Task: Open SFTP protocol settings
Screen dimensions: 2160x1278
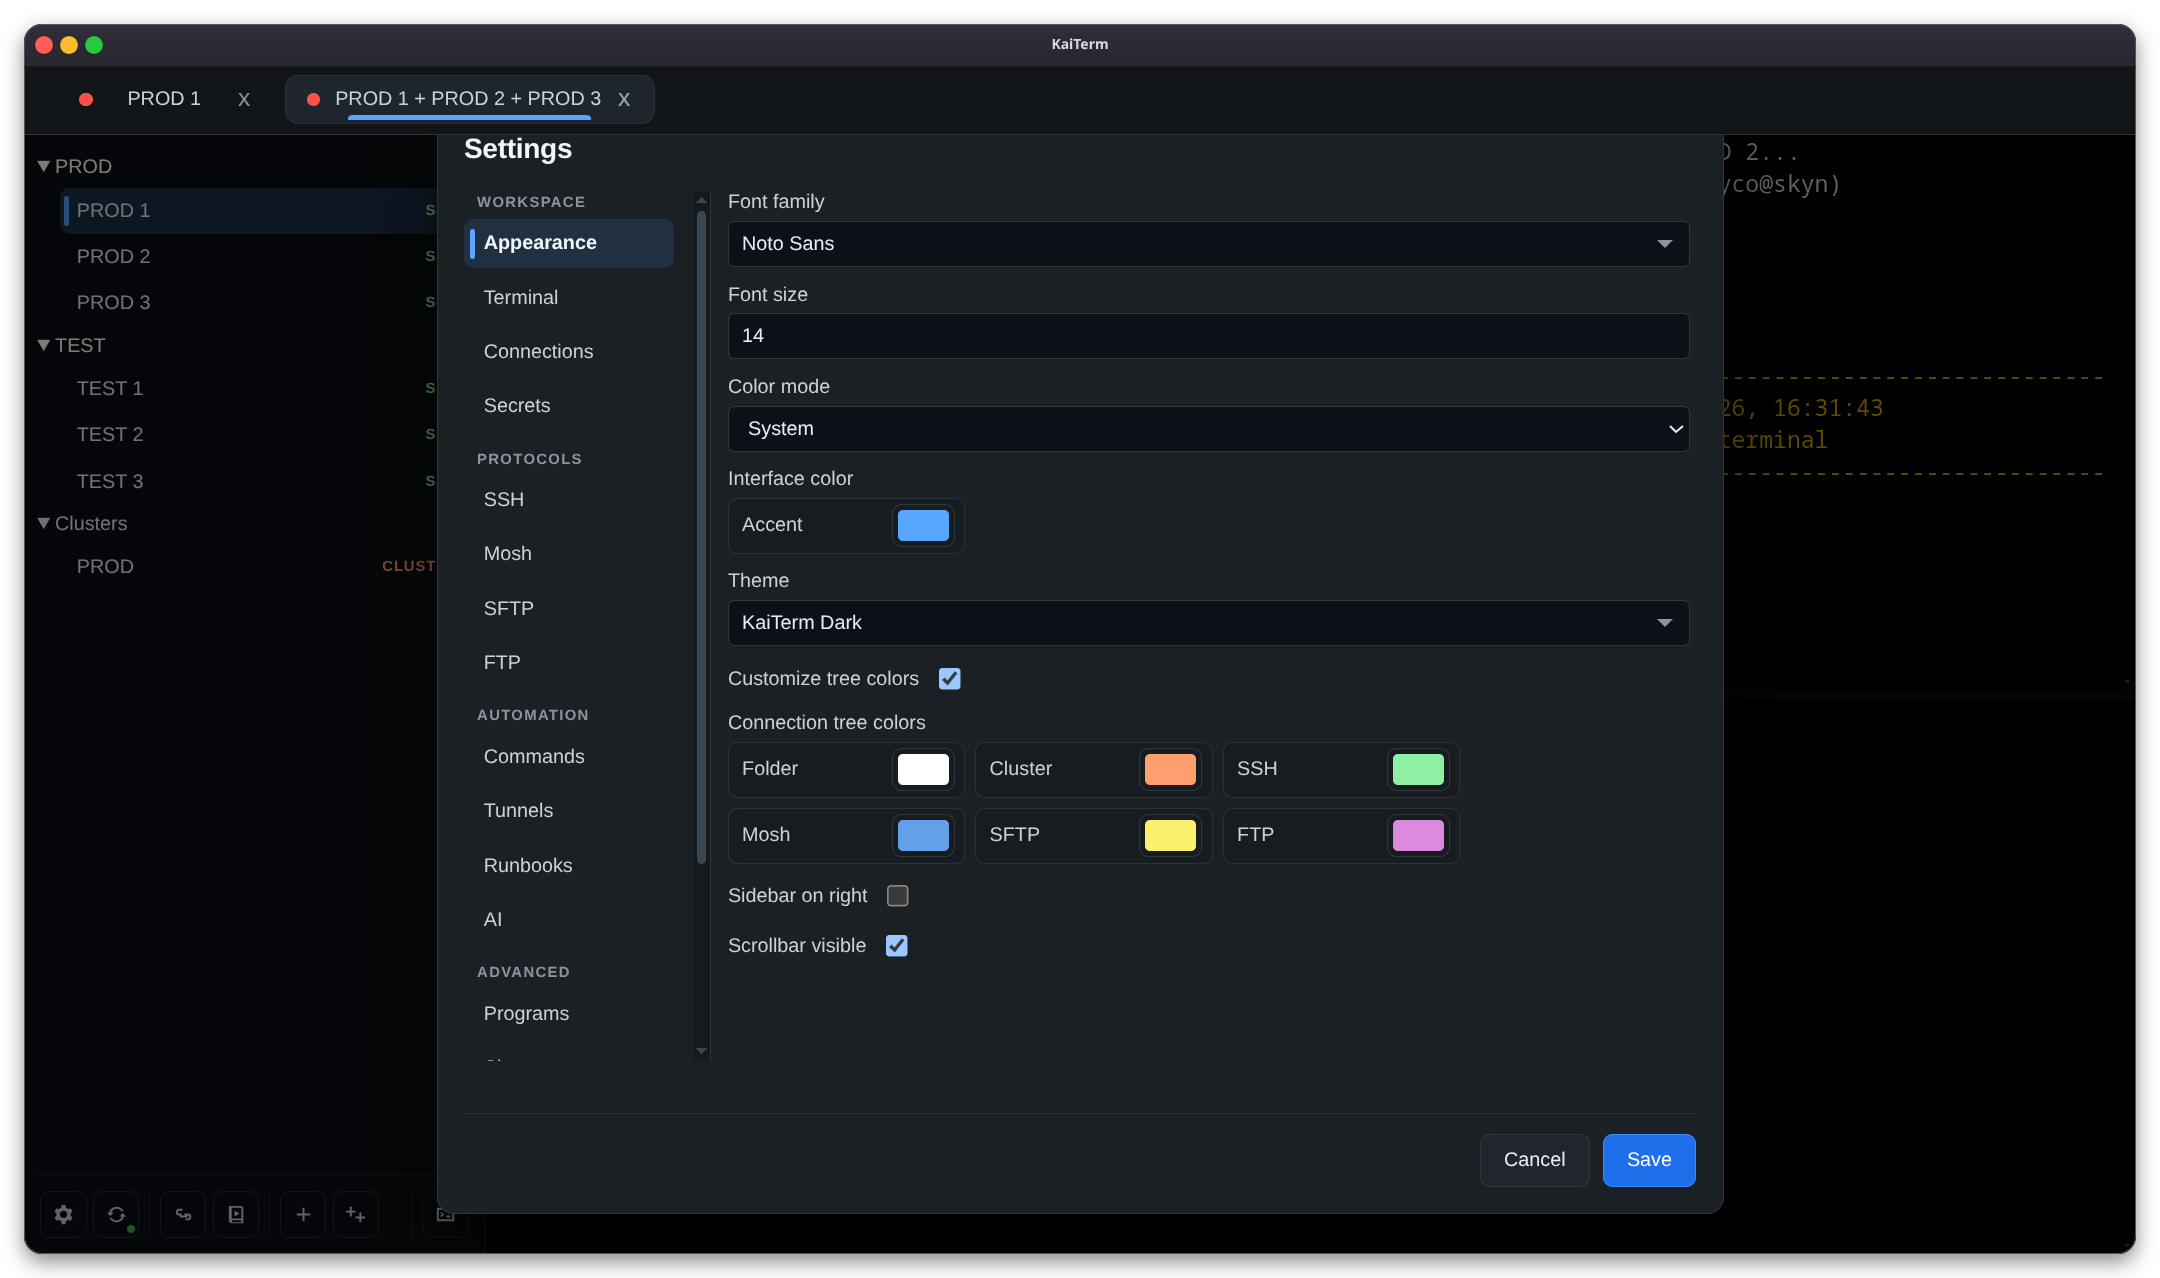Action: (569, 608)
